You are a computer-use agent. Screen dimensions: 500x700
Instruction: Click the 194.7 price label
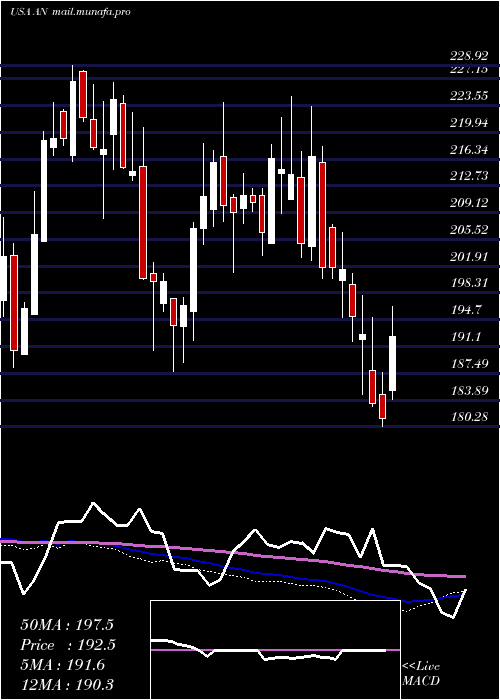tap(466, 310)
